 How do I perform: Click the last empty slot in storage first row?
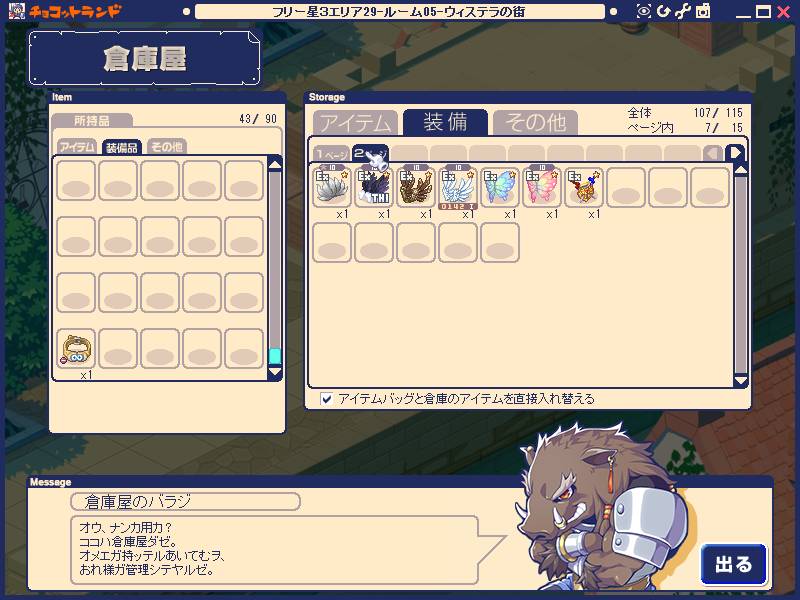pos(710,188)
